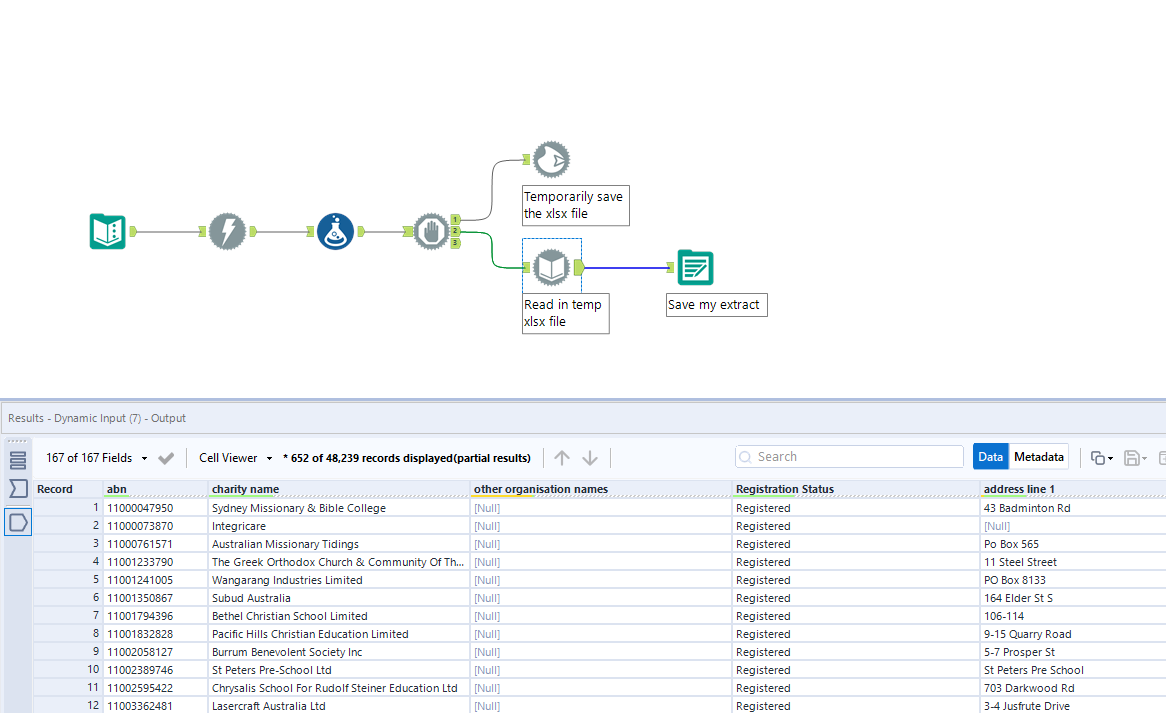Viewport: 1166px width, 713px height.
Task: Select the blue flask tool in the workflow
Action: coord(335,231)
